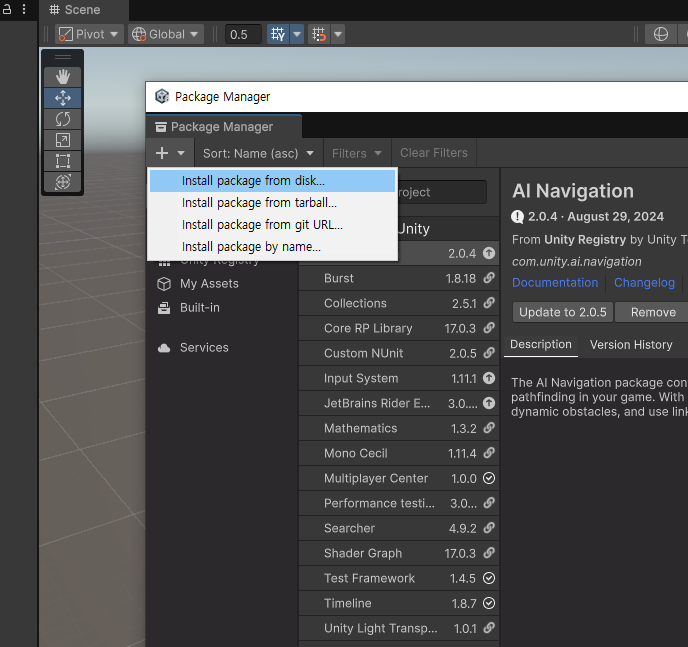Select the Hand view tool
This screenshot has width=688, height=647.
(x=63, y=77)
